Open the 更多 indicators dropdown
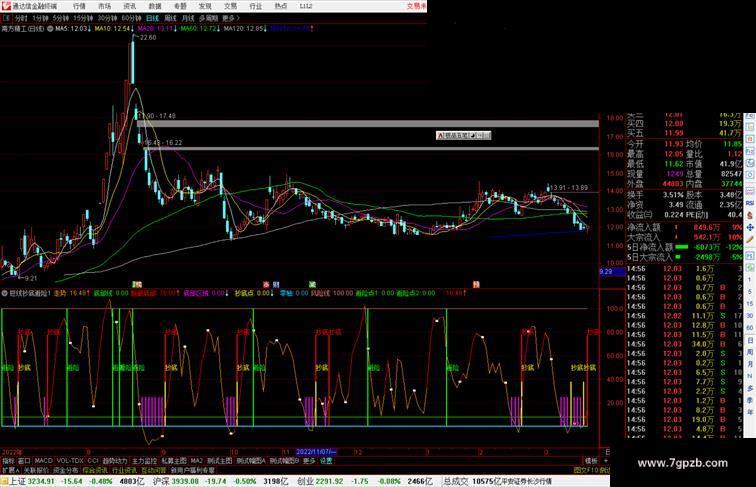 pos(309,461)
